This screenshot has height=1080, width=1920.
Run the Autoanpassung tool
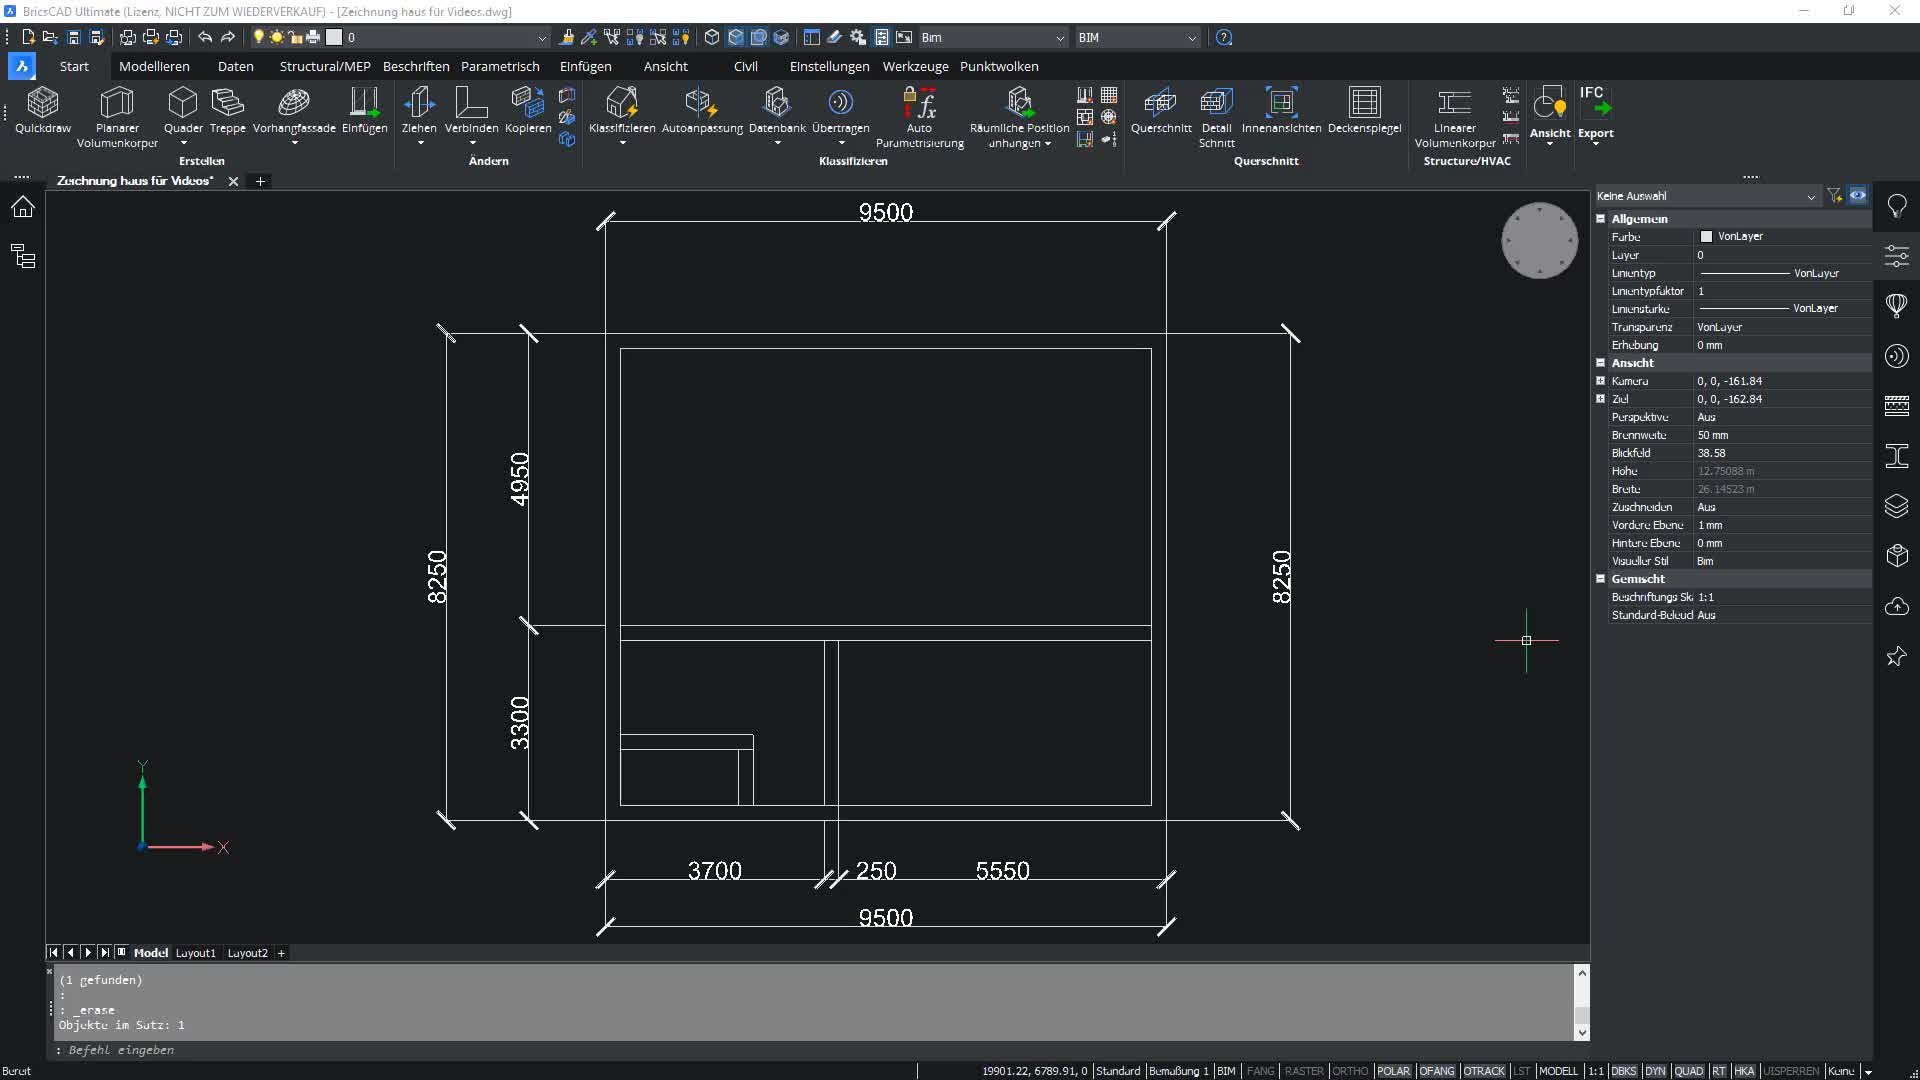coord(702,110)
